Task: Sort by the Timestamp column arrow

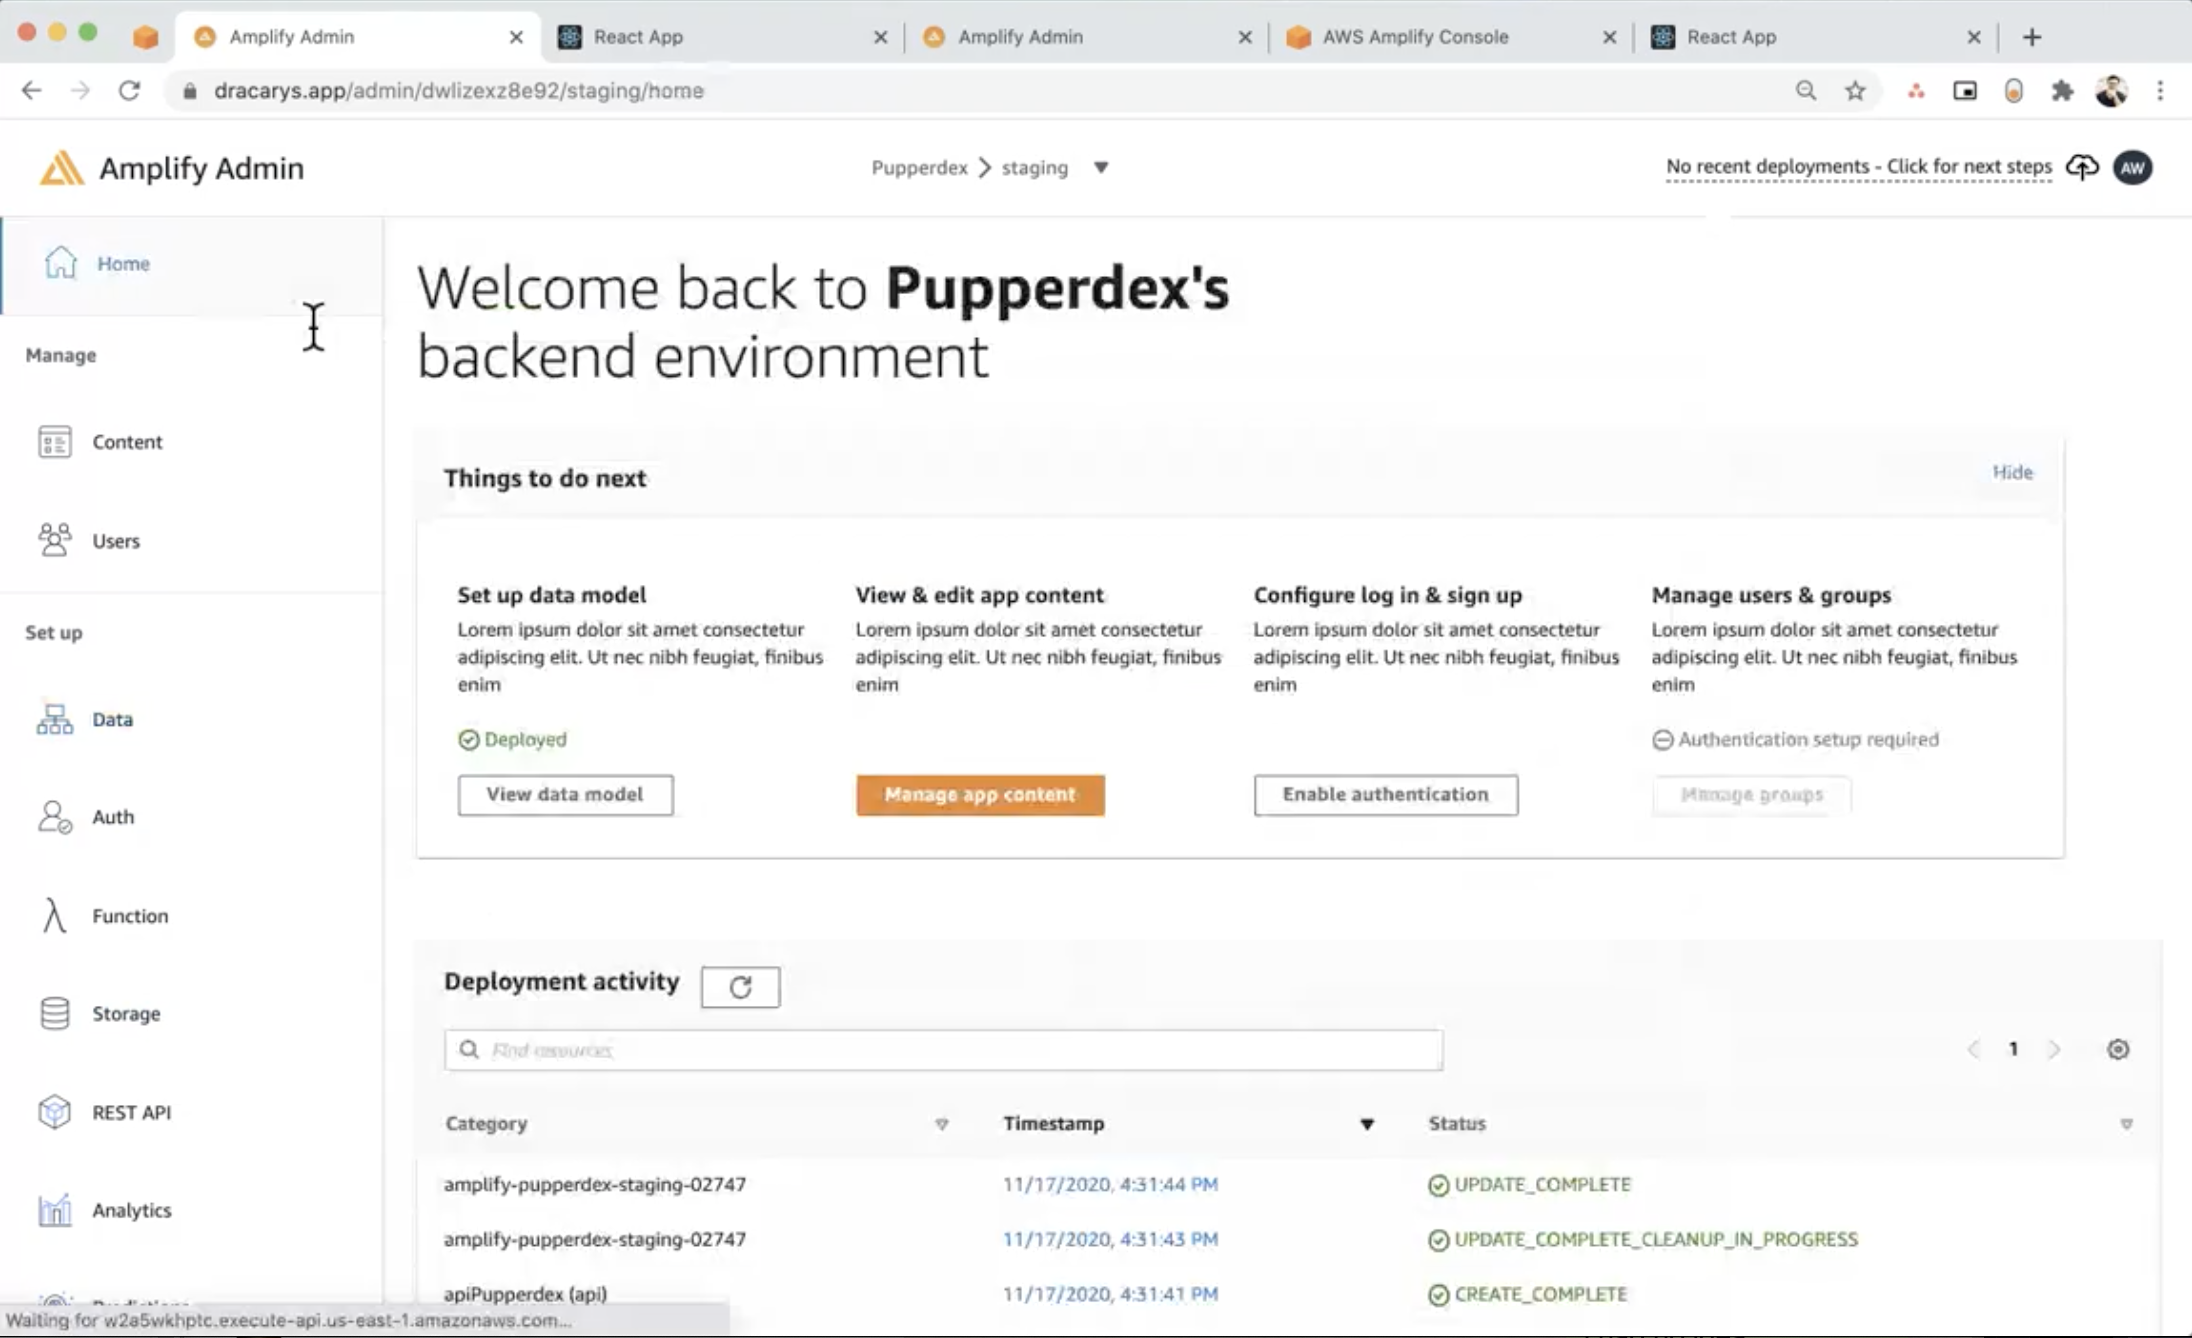Action: click(x=1367, y=1124)
